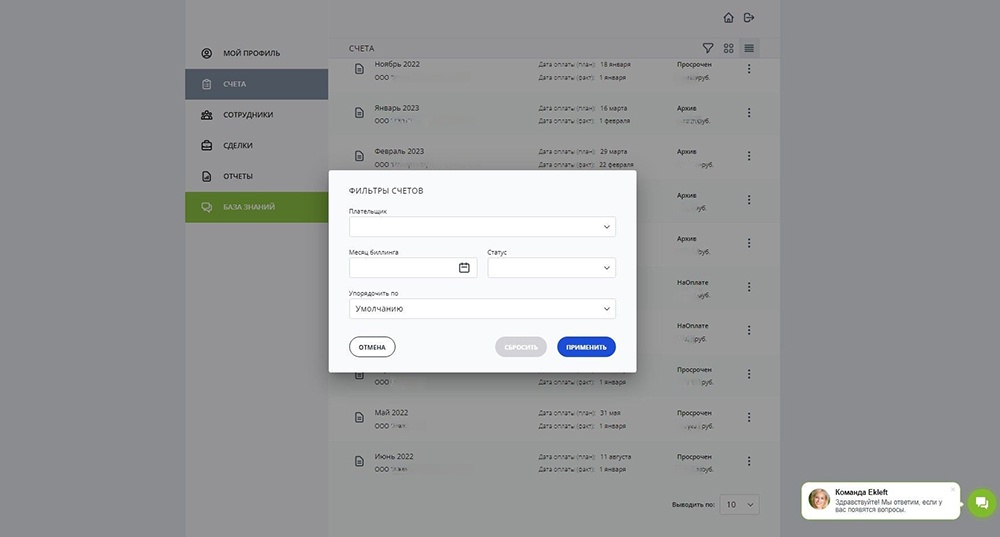
Task: Close the Команда Ekleft chat popup
Action: (953, 490)
